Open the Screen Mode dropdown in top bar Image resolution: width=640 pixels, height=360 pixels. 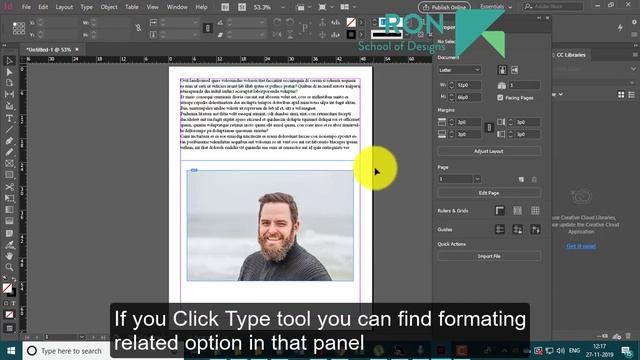tap(326, 7)
